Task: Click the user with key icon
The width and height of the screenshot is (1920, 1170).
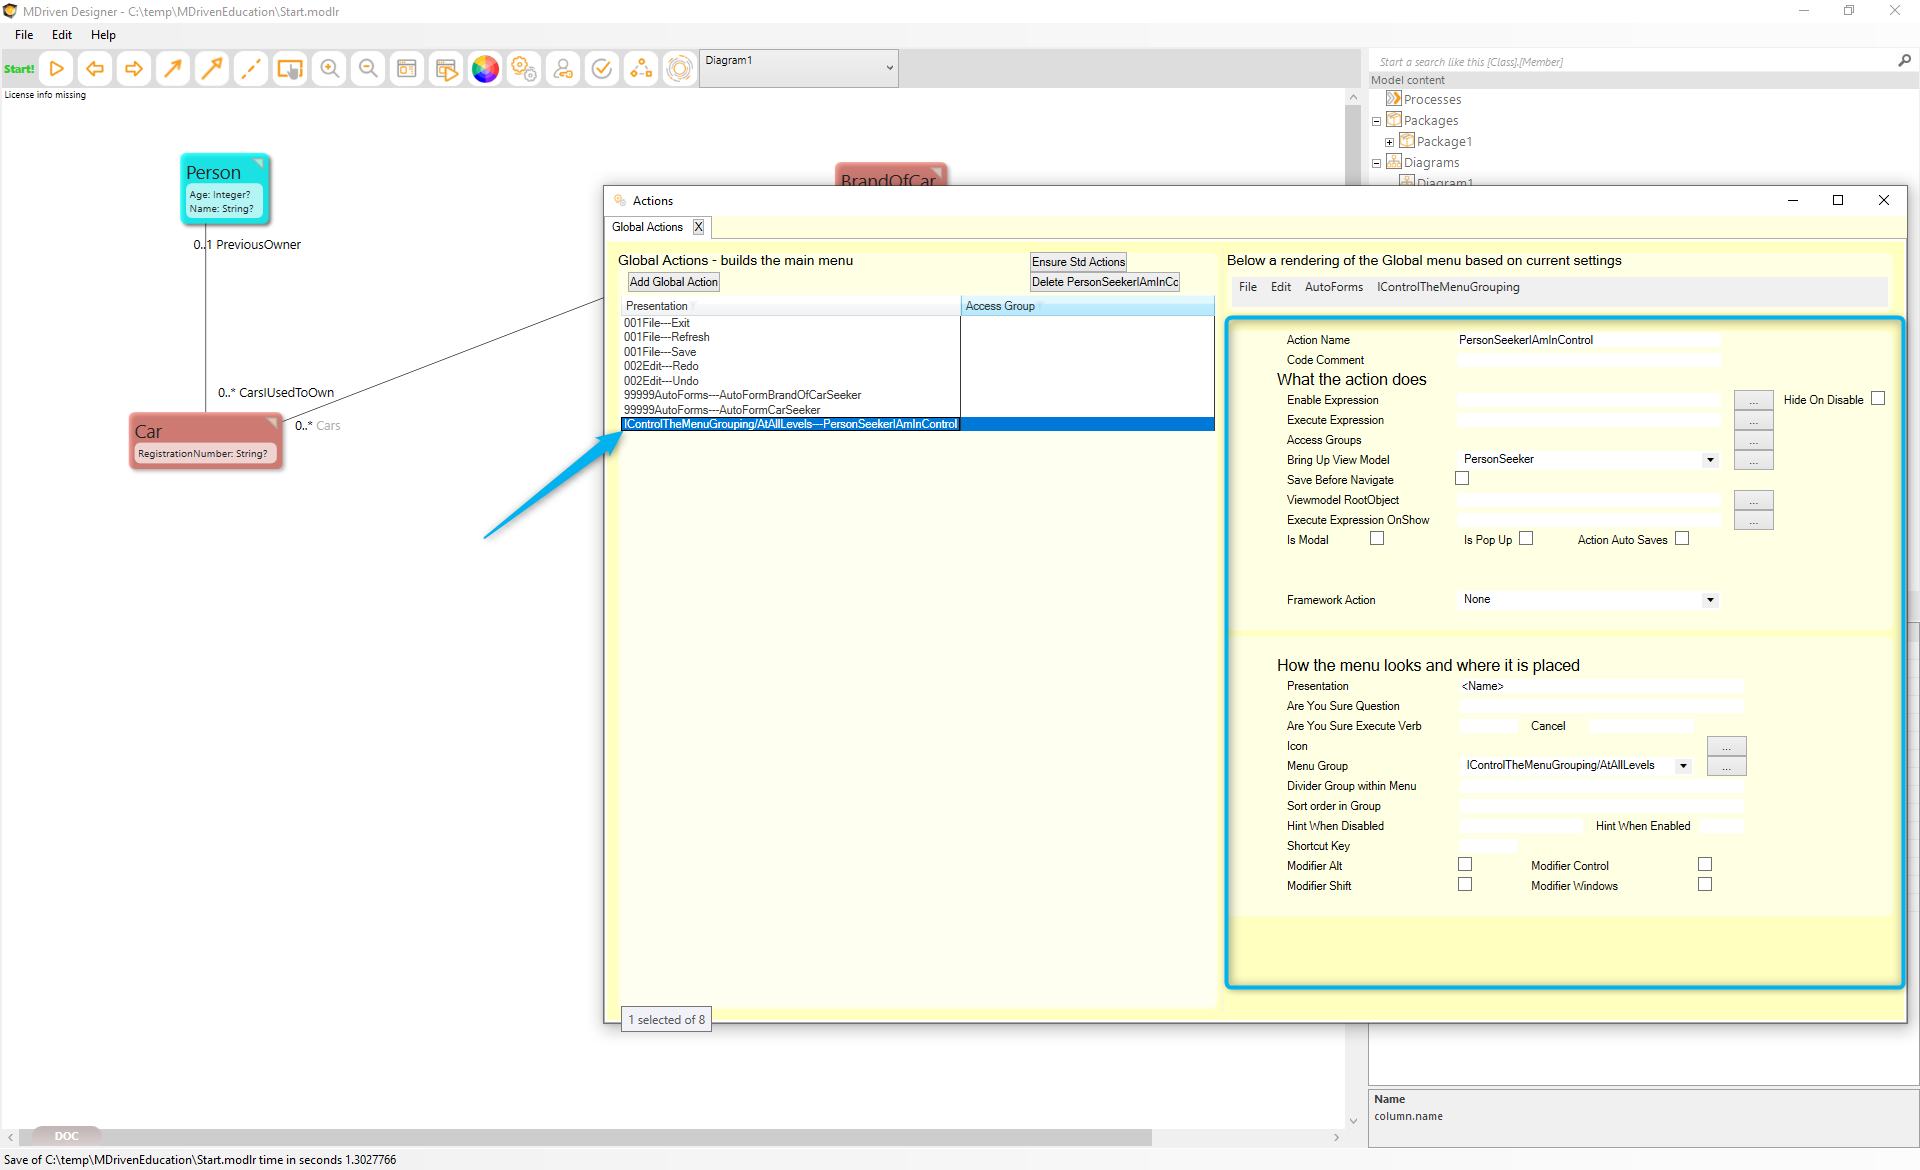Action: click(563, 69)
